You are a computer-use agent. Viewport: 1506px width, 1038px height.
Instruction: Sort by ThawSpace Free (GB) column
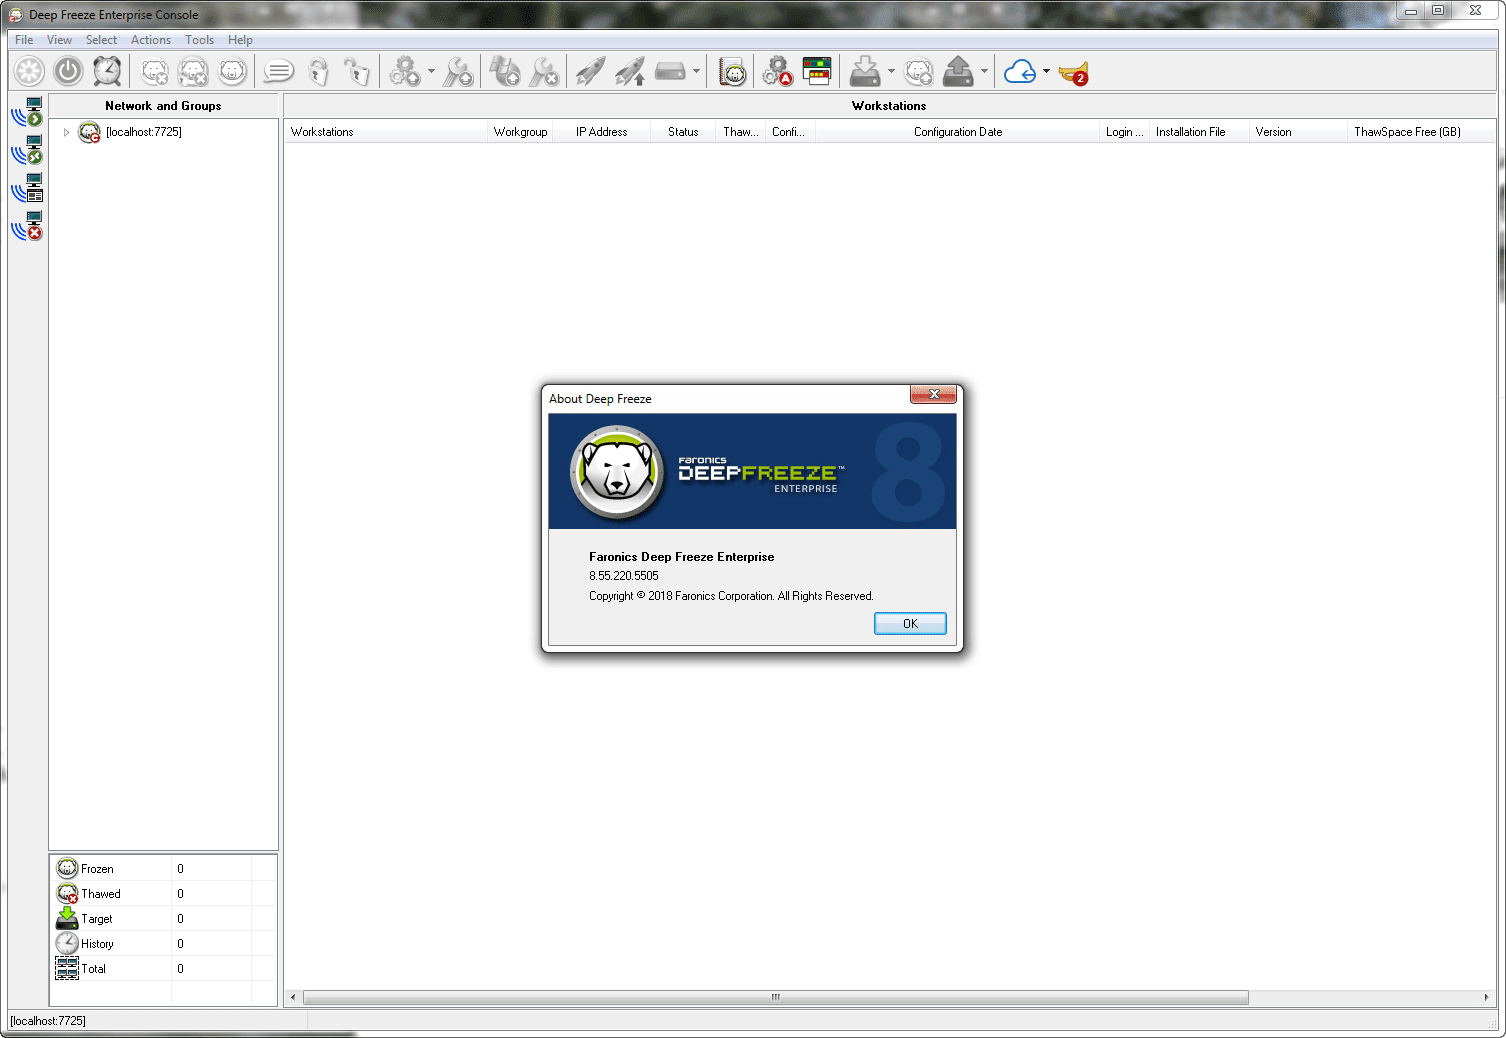(x=1420, y=132)
